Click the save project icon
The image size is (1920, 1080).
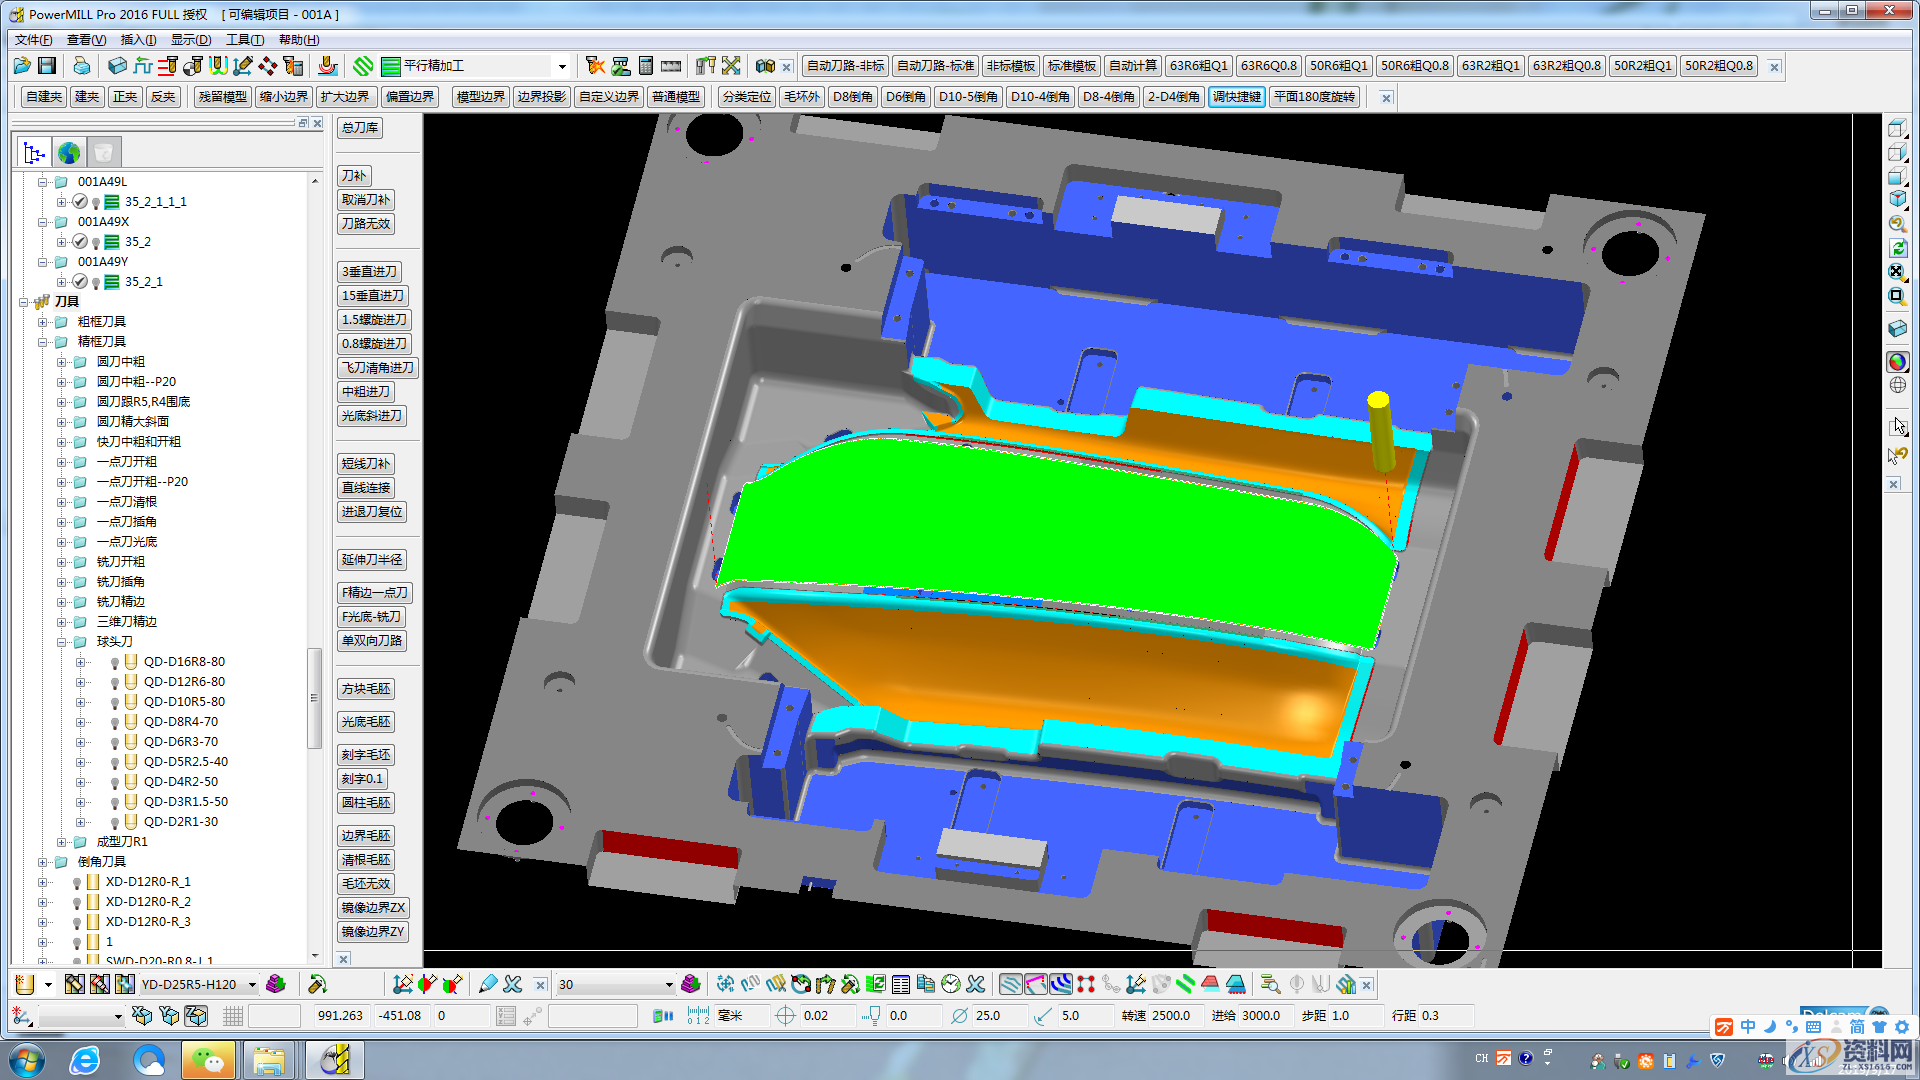[x=47, y=66]
